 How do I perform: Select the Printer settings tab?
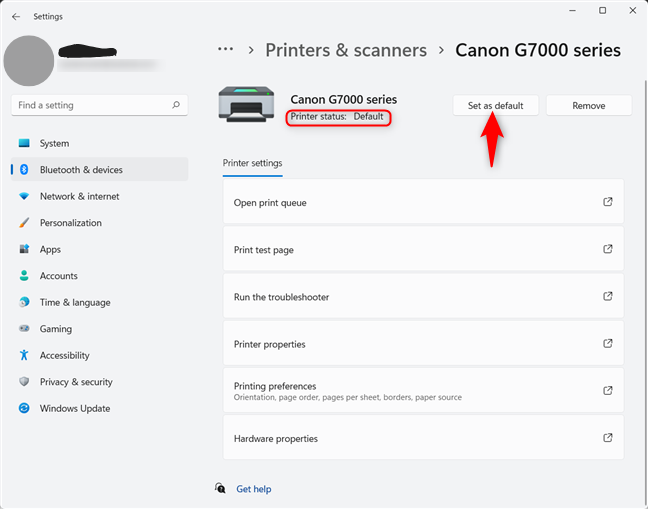point(253,163)
